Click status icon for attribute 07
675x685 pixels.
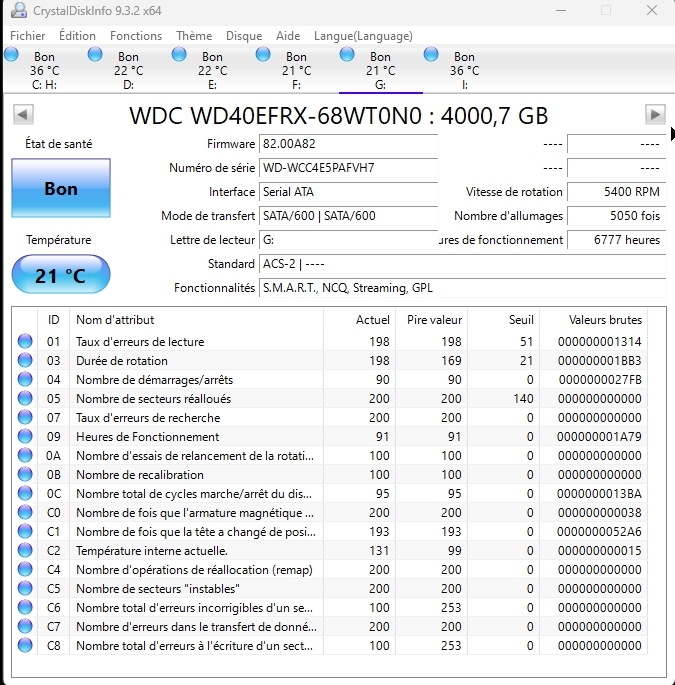pyautogui.click(x=25, y=417)
